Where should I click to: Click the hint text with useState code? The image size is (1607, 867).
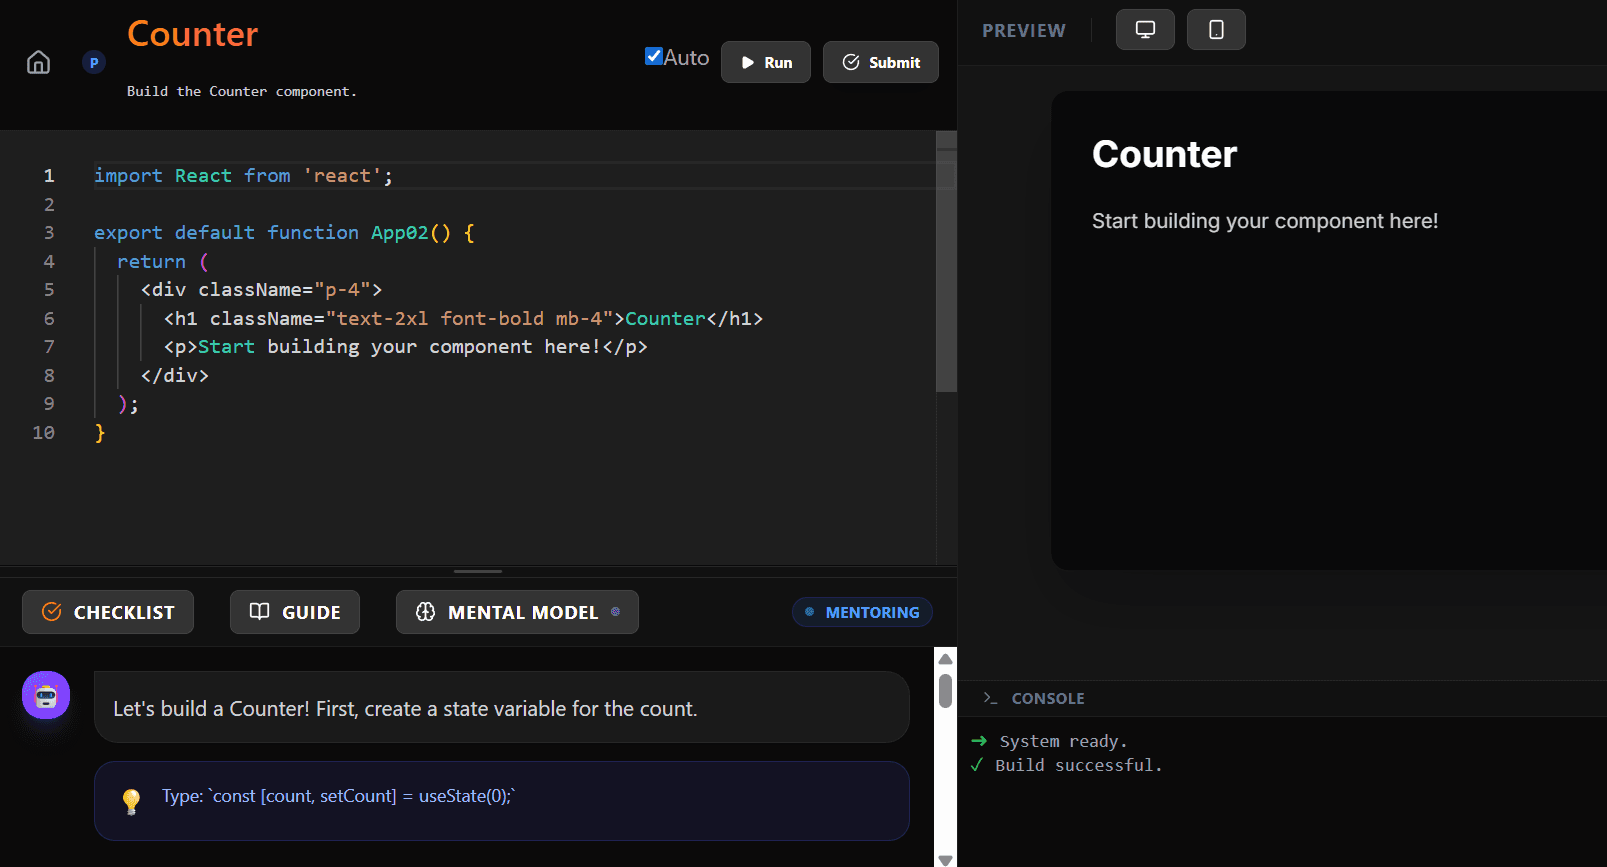tap(339, 796)
